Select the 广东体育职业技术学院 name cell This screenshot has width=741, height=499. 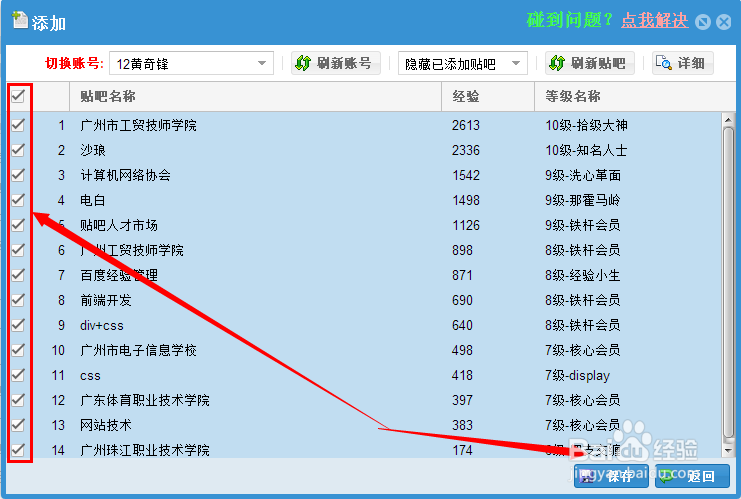click(x=145, y=401)
